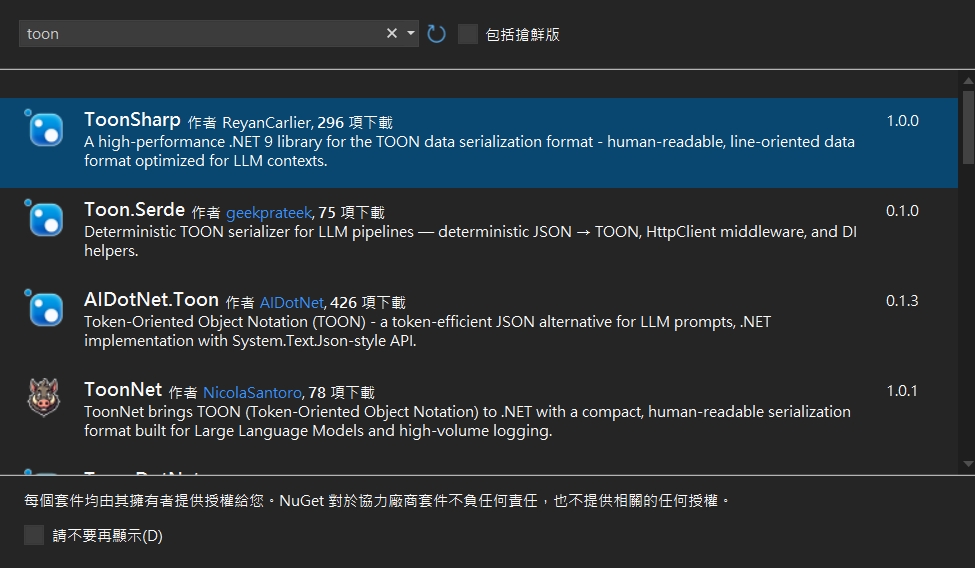Screen dimensions: 975x568
Task: Click the 296 項下載 download count
Action: pyautogui.click(x=355, y=123)
